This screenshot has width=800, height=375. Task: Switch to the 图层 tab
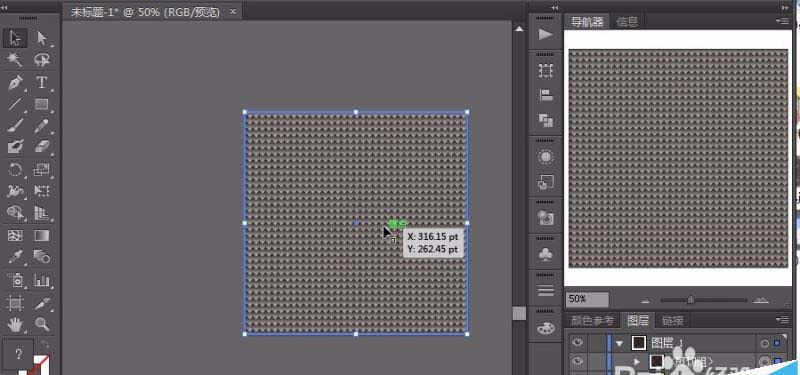pos(638,320)
